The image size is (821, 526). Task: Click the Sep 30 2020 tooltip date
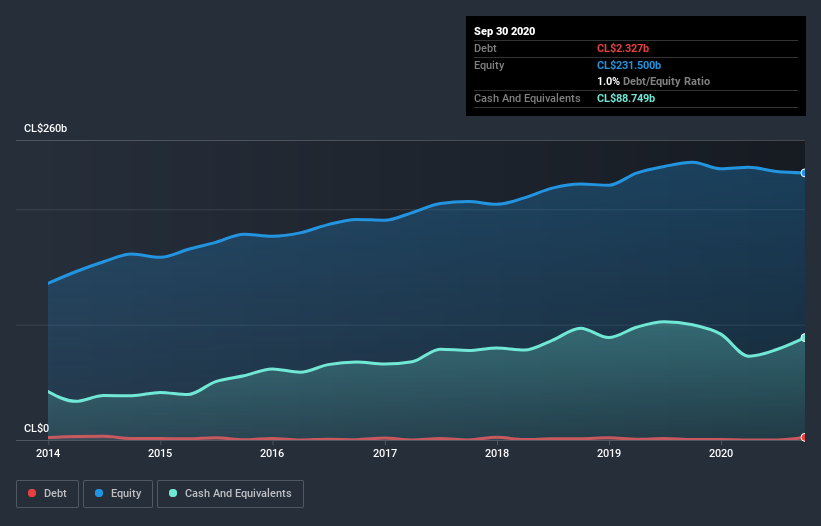(x=505, y=31)
